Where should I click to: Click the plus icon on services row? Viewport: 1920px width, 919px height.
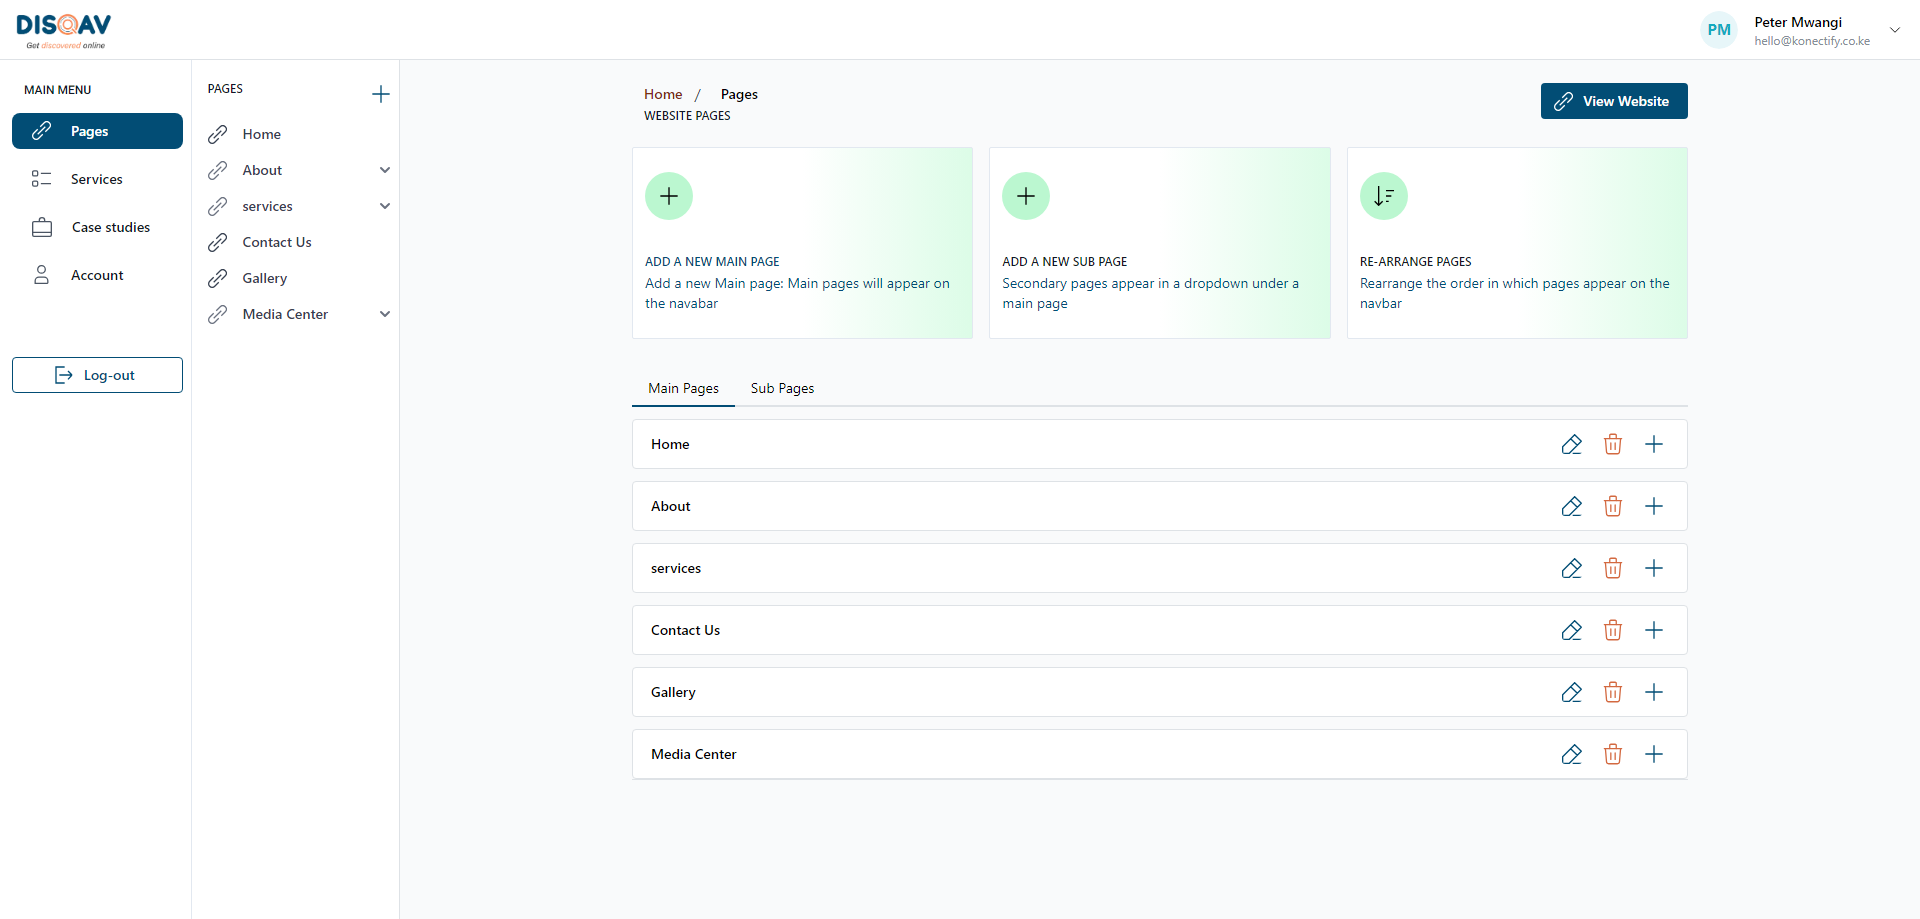[1654, 568]
